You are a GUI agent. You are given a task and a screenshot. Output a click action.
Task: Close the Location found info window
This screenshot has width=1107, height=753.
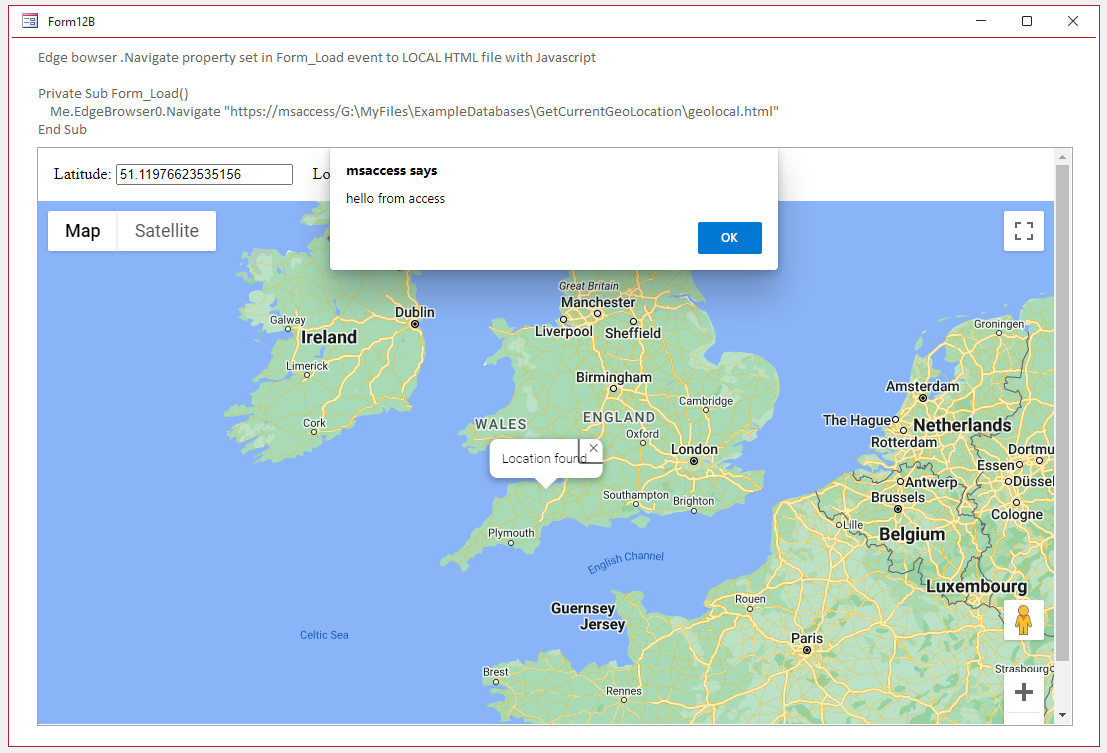(x=594, y=448)
